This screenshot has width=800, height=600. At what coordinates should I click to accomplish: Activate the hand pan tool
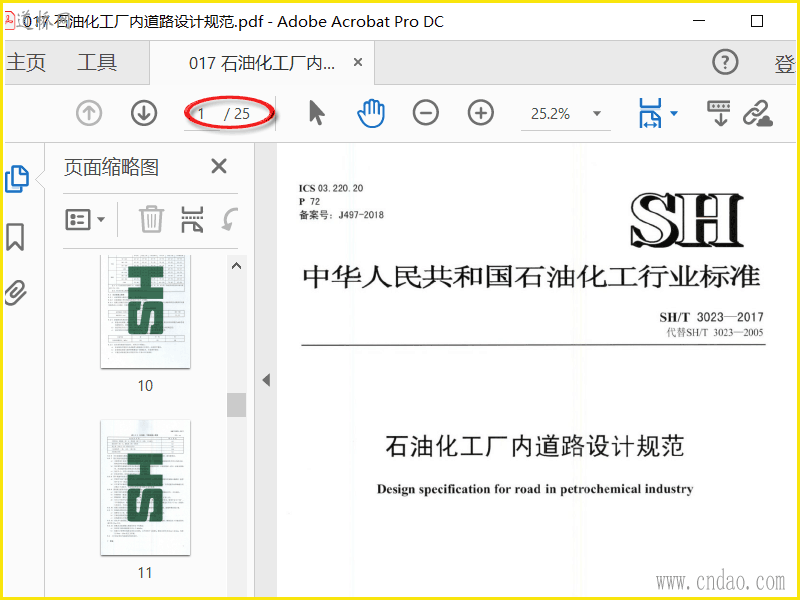(371, 113)
